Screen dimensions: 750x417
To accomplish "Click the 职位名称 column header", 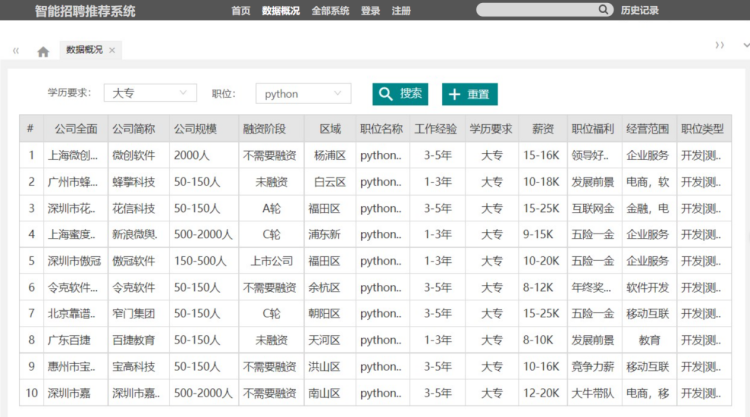I will click(x=381, y=129).
